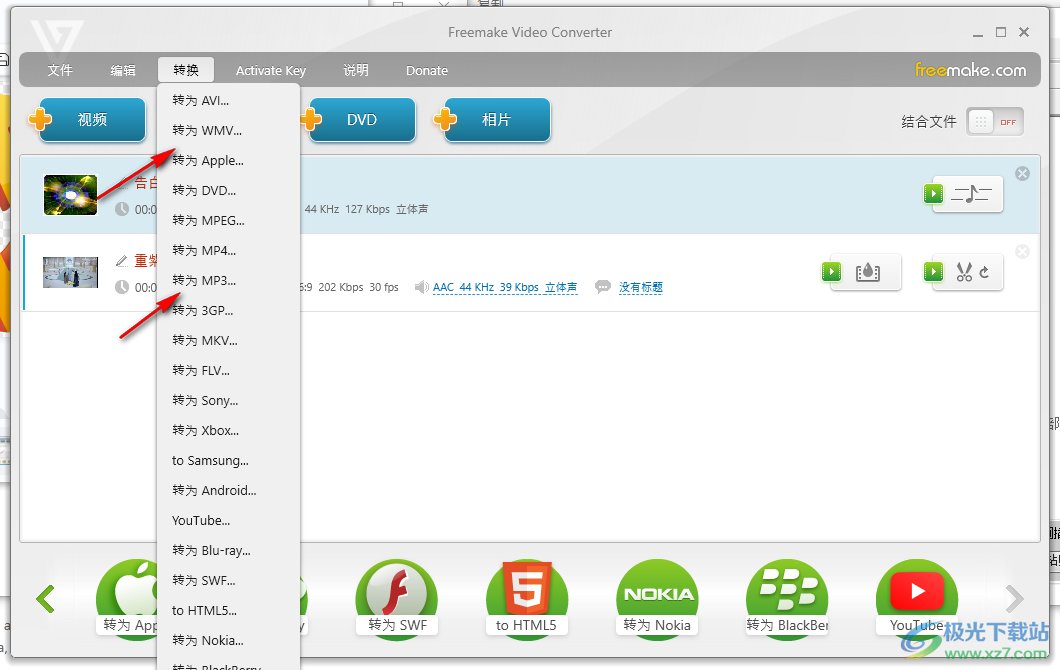The height and width of the screenshot is (670, 1060).
Task: Toggle the 结合文件 OFF switch
Action: (994, 122)
